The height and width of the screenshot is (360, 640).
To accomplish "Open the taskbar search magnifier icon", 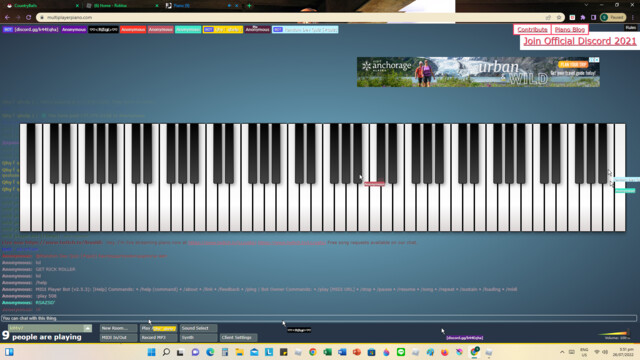I will tap(166, 352).
